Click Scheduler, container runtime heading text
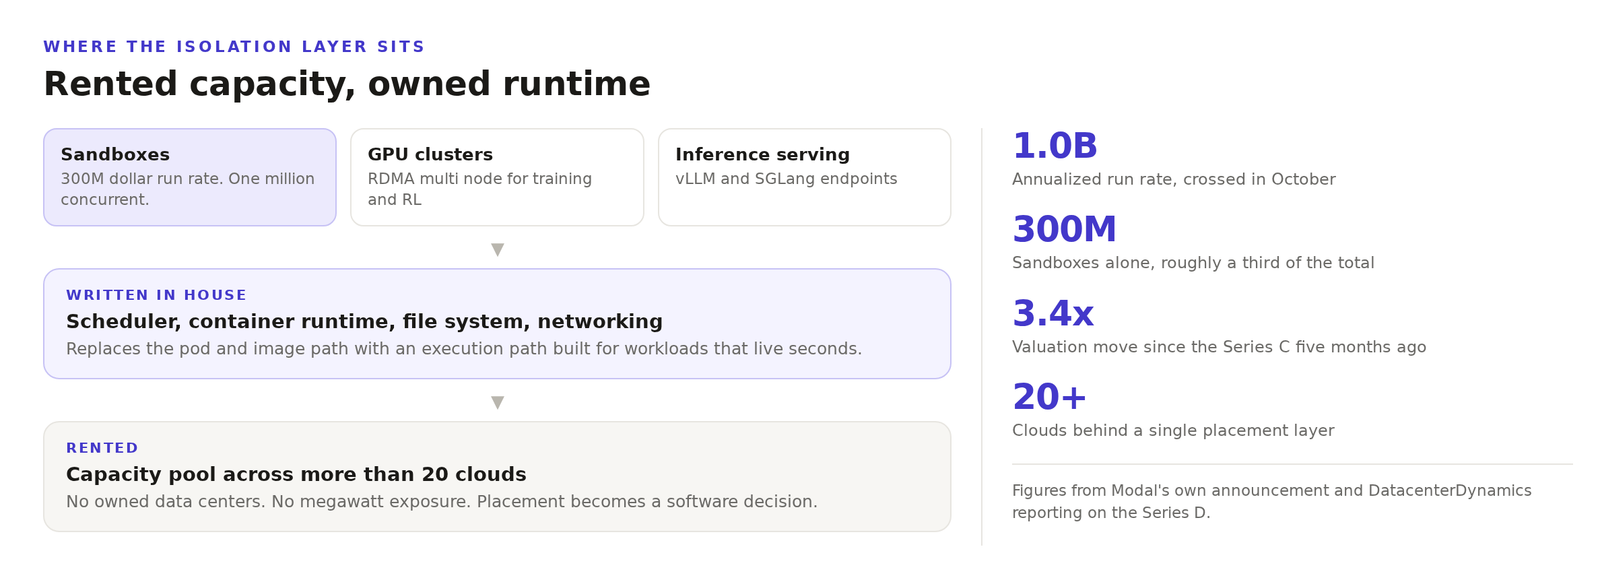 coord(364,322)
